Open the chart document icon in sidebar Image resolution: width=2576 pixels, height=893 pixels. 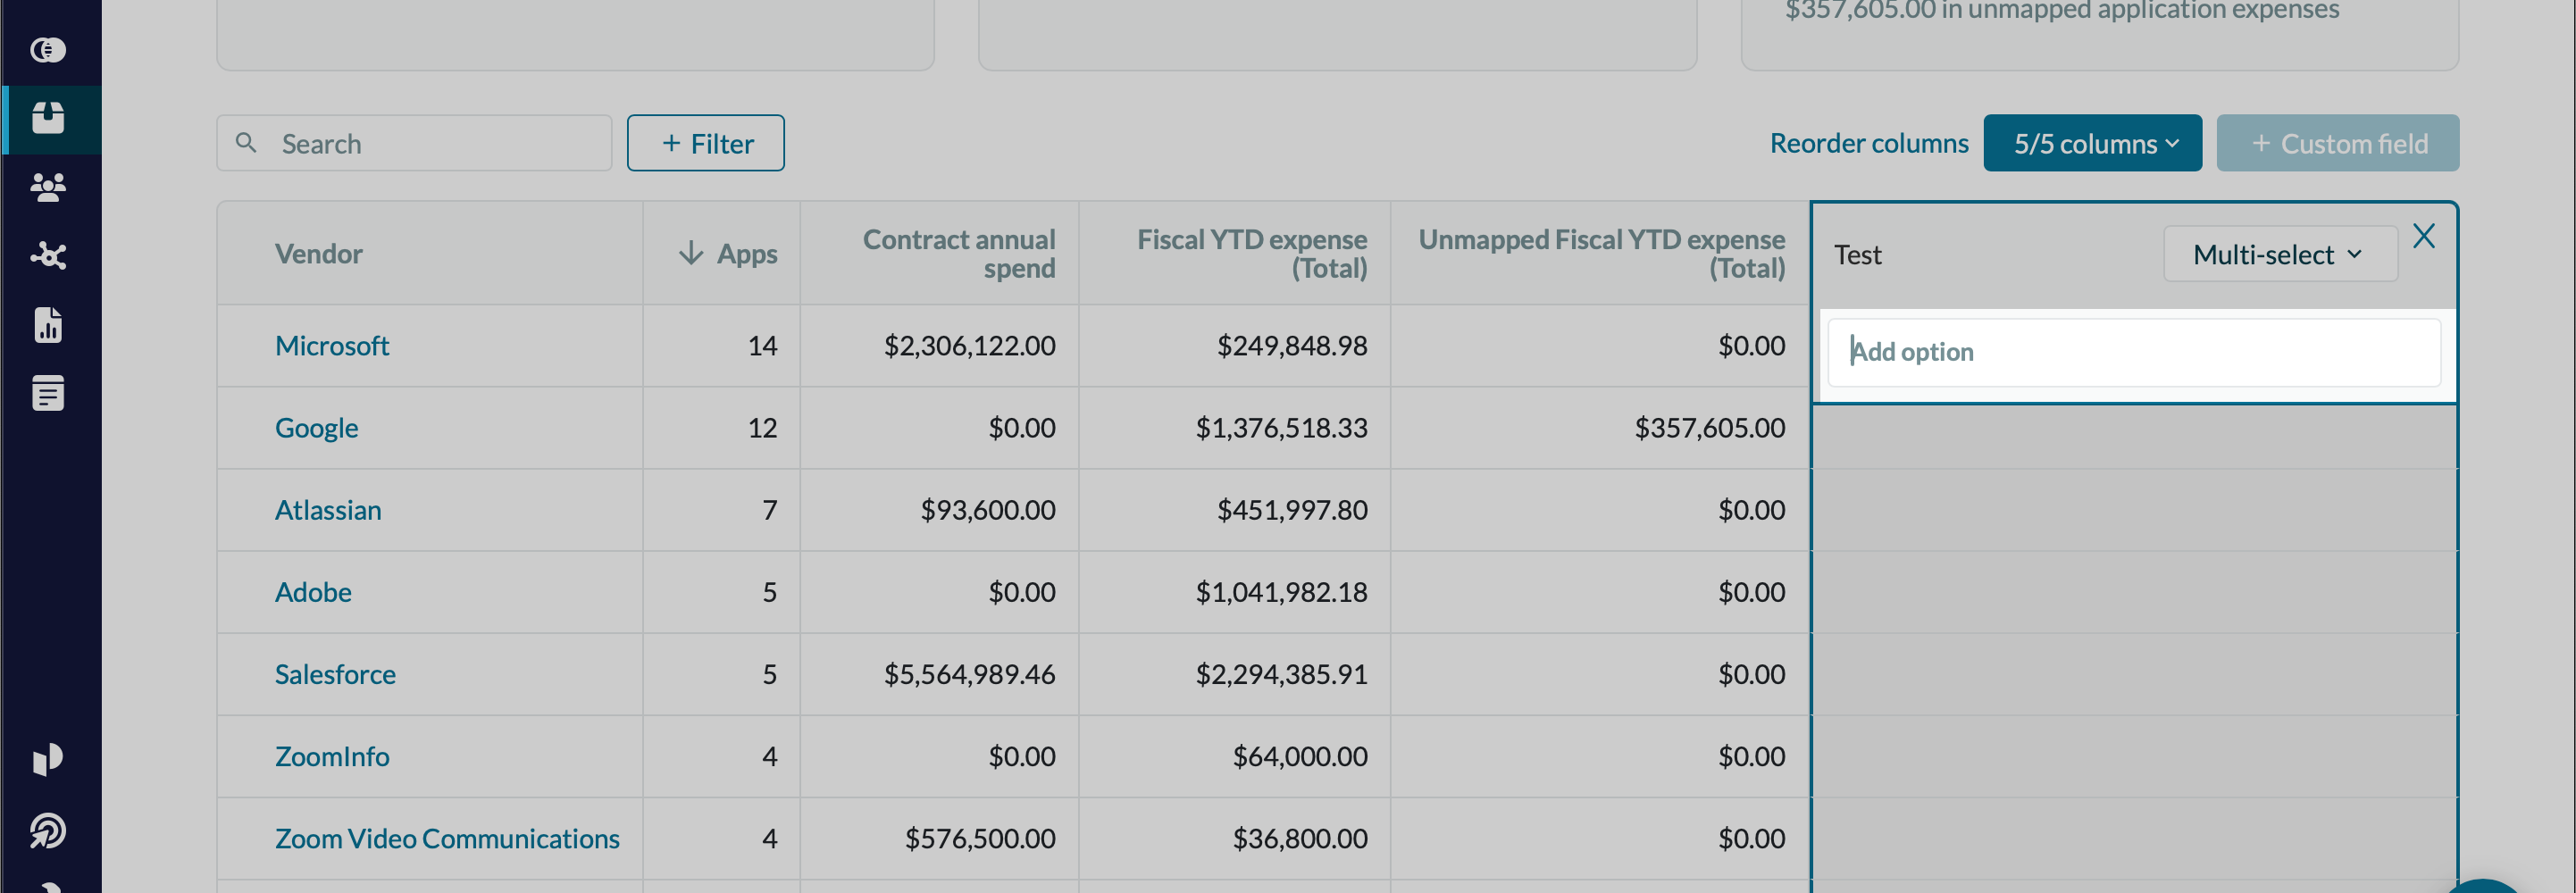48,325
